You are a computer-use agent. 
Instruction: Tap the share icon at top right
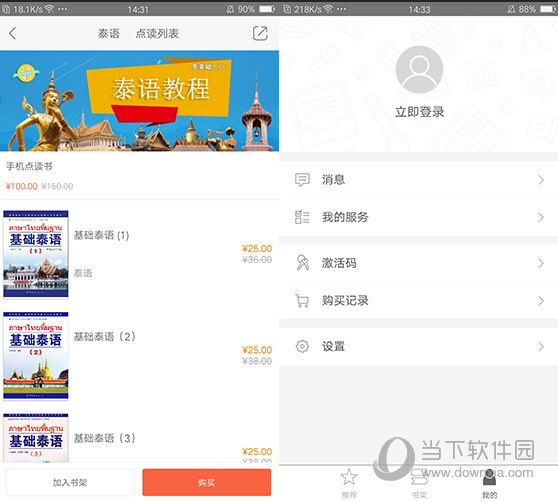tap(260, 33)
